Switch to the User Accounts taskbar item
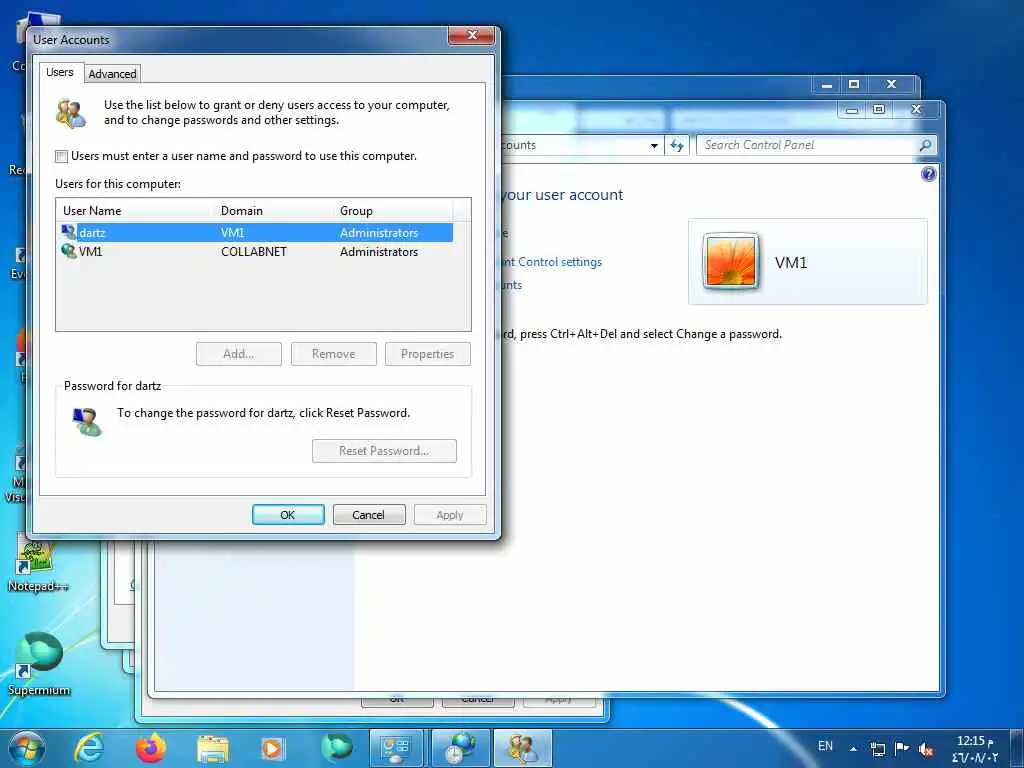 tap(523, 748)
